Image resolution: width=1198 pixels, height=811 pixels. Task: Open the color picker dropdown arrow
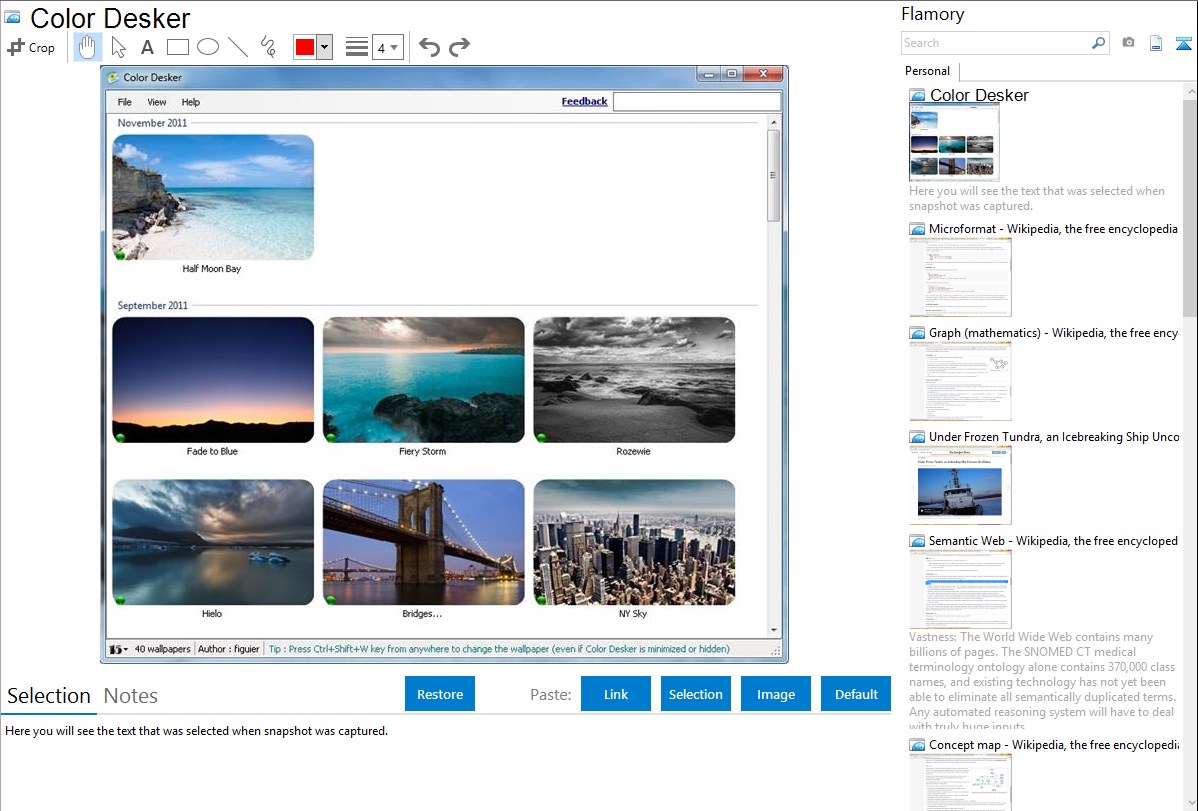(324, 47)
